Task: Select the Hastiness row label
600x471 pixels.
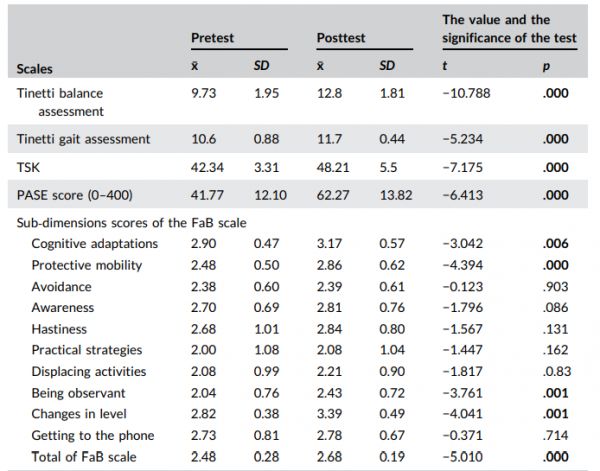Action: [59, 329]
